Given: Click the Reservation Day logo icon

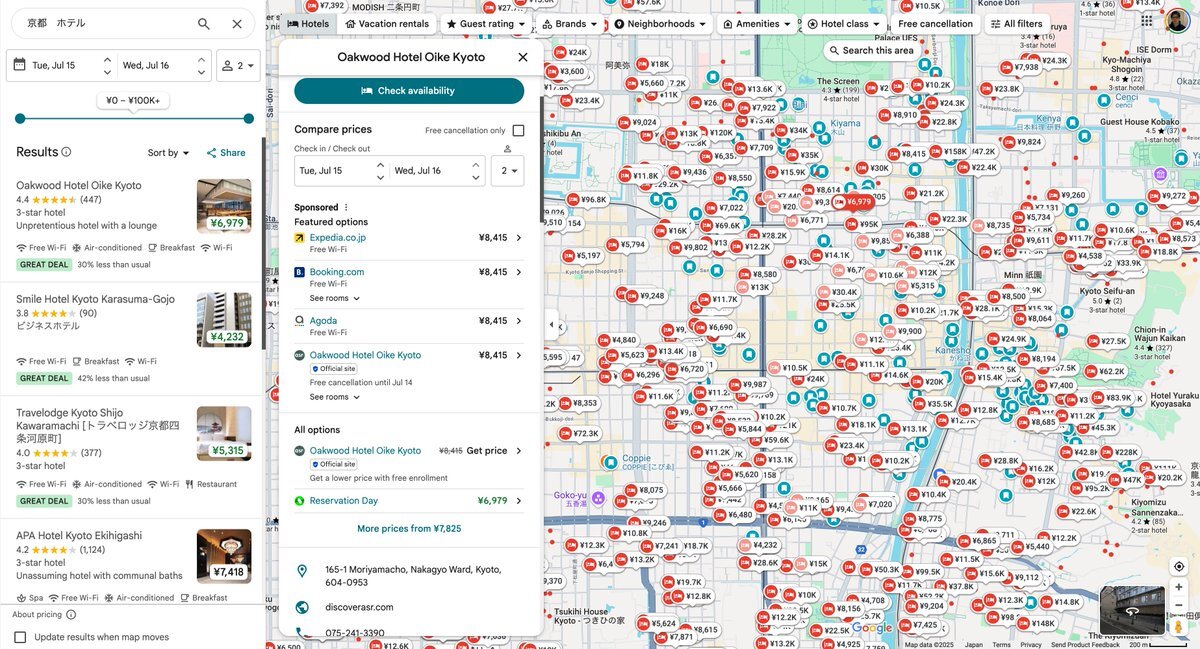Looking at the screenshot, I should [299, 501].
